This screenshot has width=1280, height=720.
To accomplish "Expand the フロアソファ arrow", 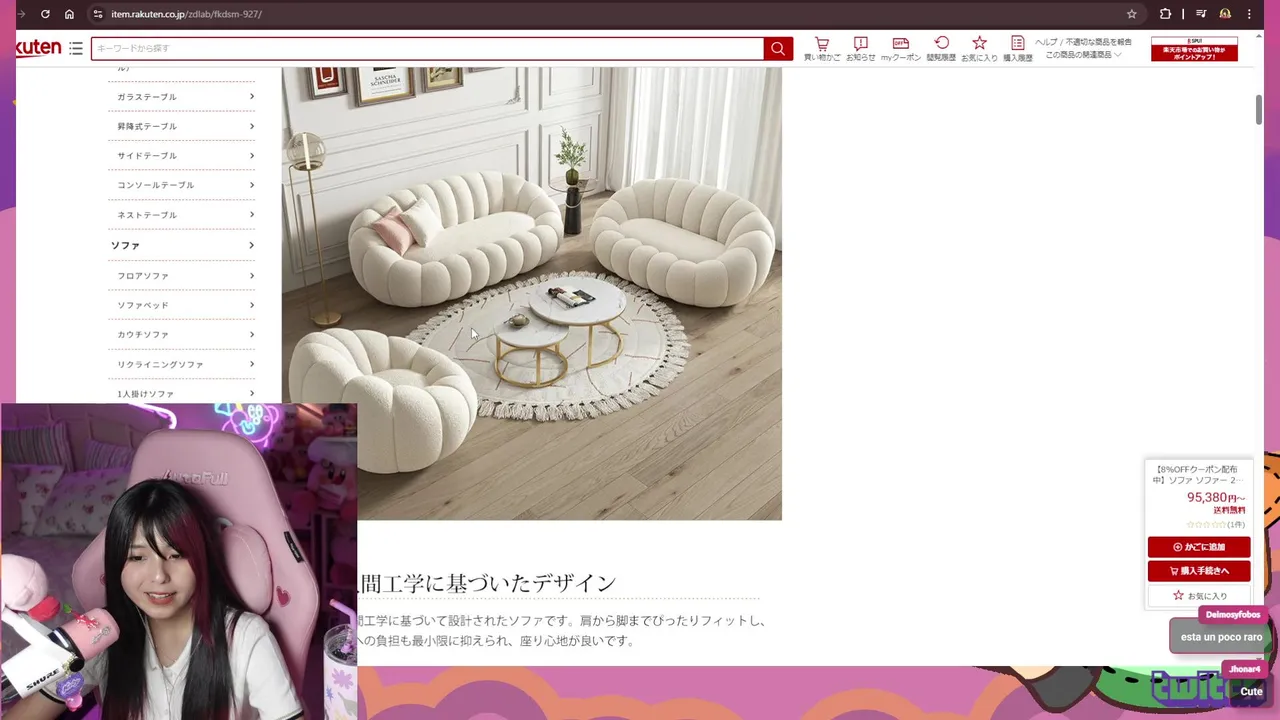I will click(x=252, y=275).
